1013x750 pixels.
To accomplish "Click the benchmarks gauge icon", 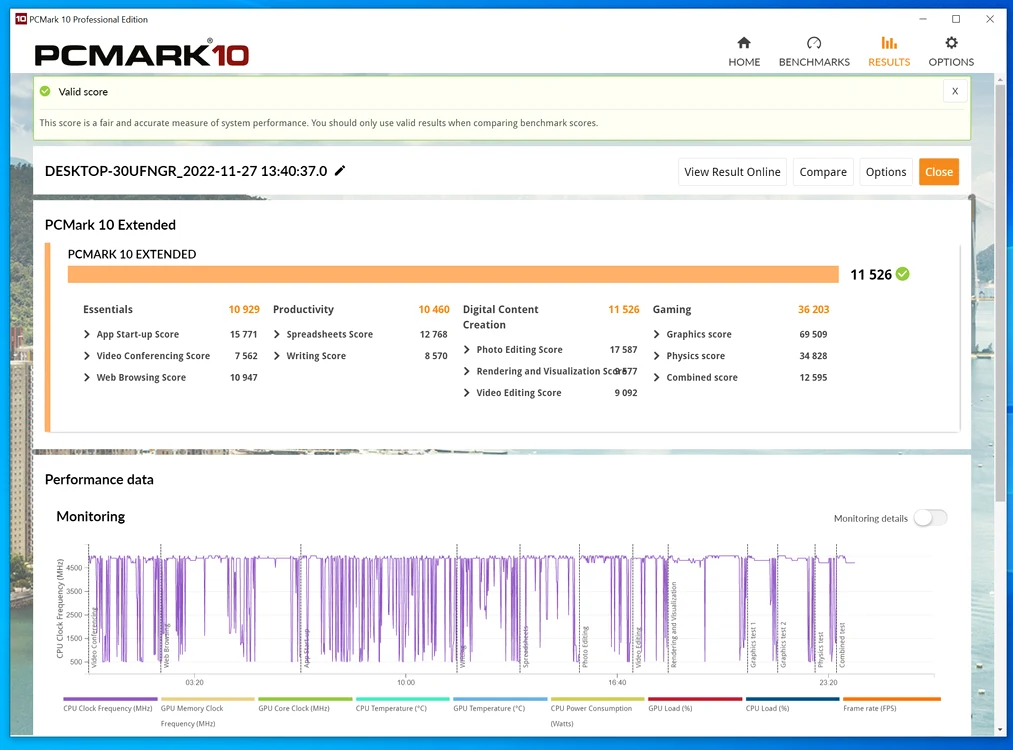I will (814, 43).
